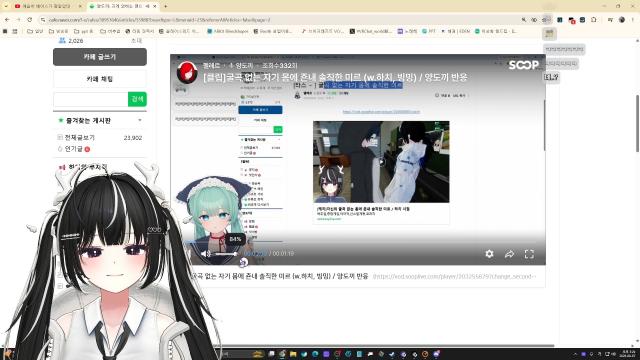
Task: Open the 전체글보기 board link
Action: (80, 138)
